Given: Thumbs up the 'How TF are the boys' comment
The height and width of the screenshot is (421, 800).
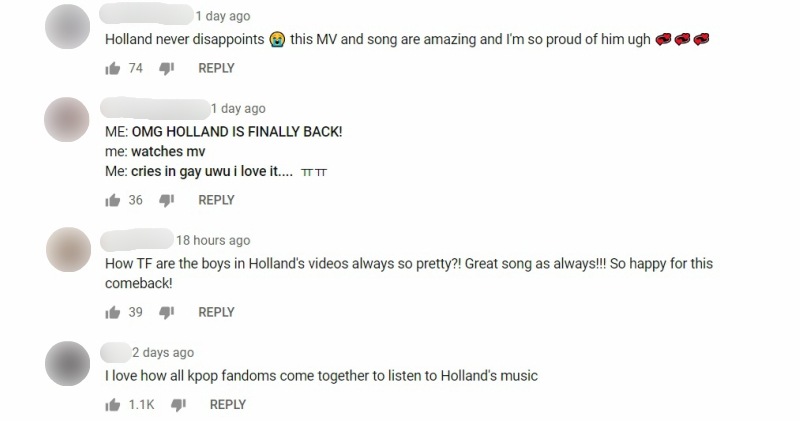Looking at the screenshot, I should point(112,312).
